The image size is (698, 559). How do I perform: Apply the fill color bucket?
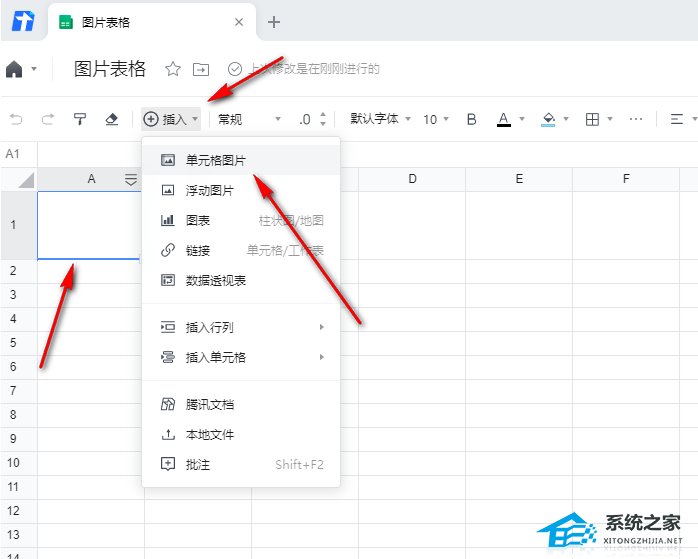click(548, 119)
